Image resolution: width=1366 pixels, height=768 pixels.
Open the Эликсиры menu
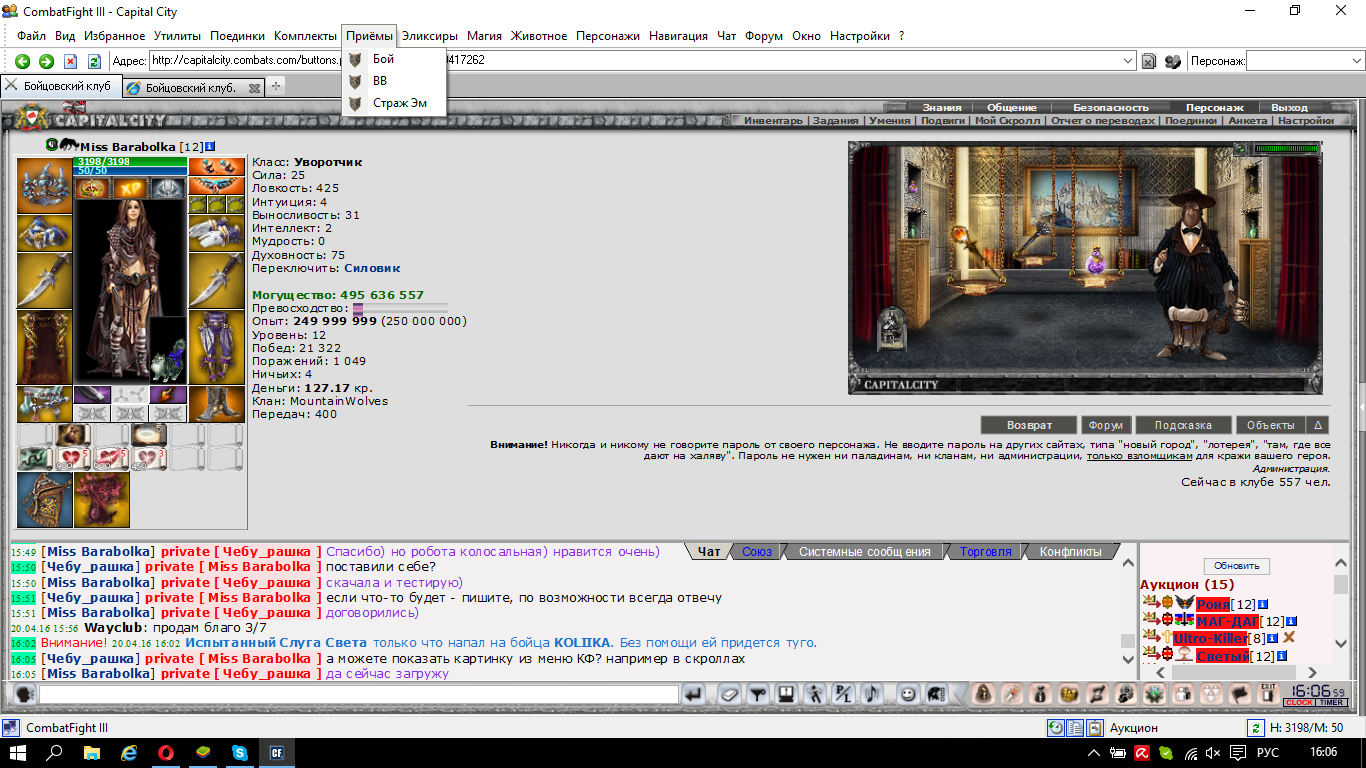click(430, 36)
